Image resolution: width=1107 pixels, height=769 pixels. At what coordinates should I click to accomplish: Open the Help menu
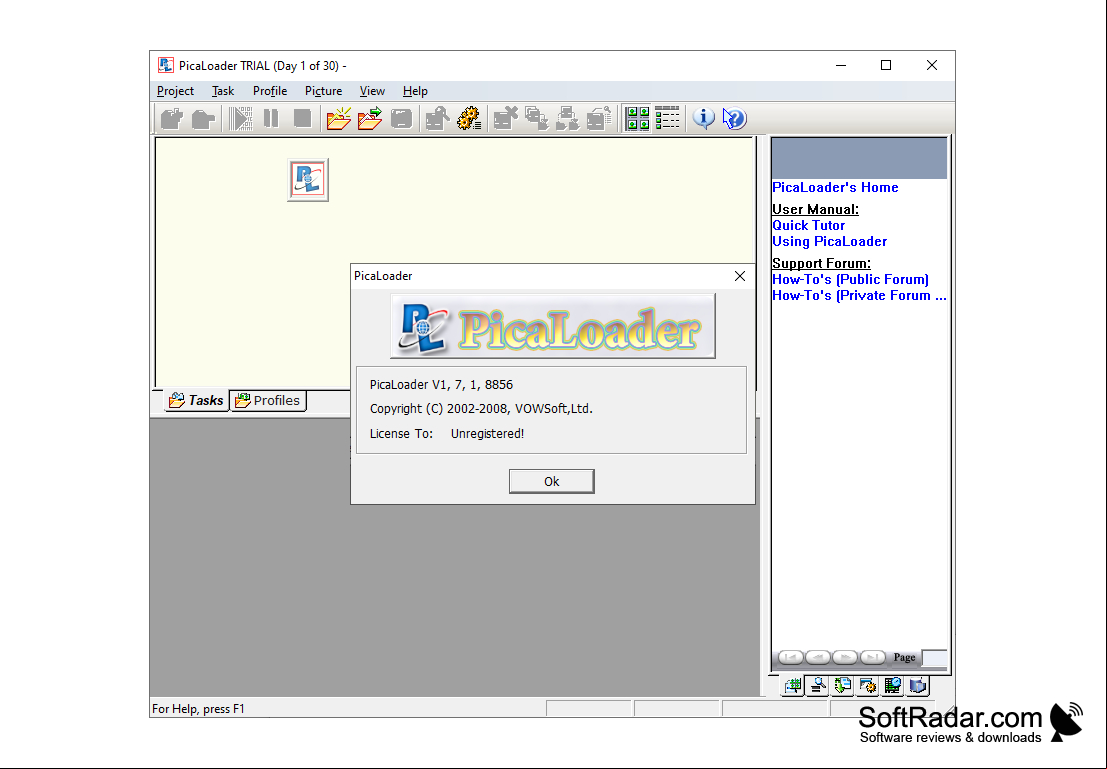415,91
